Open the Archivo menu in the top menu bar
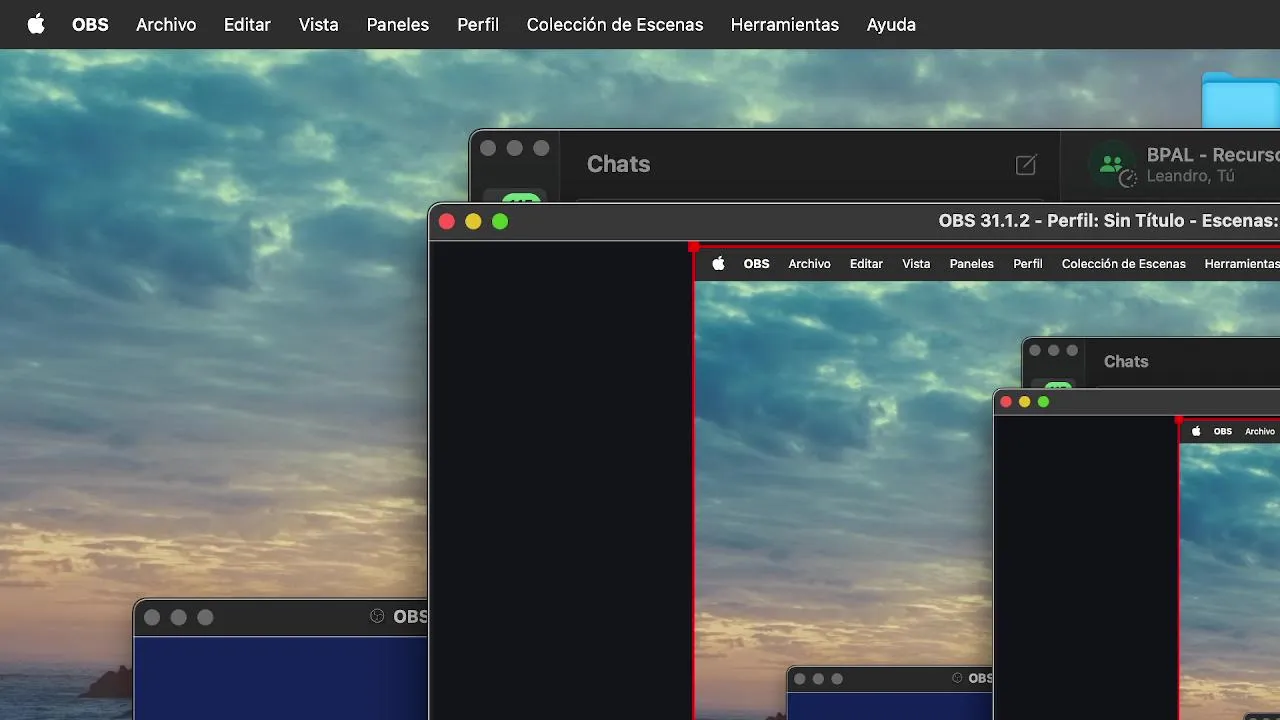 (166, 24)
